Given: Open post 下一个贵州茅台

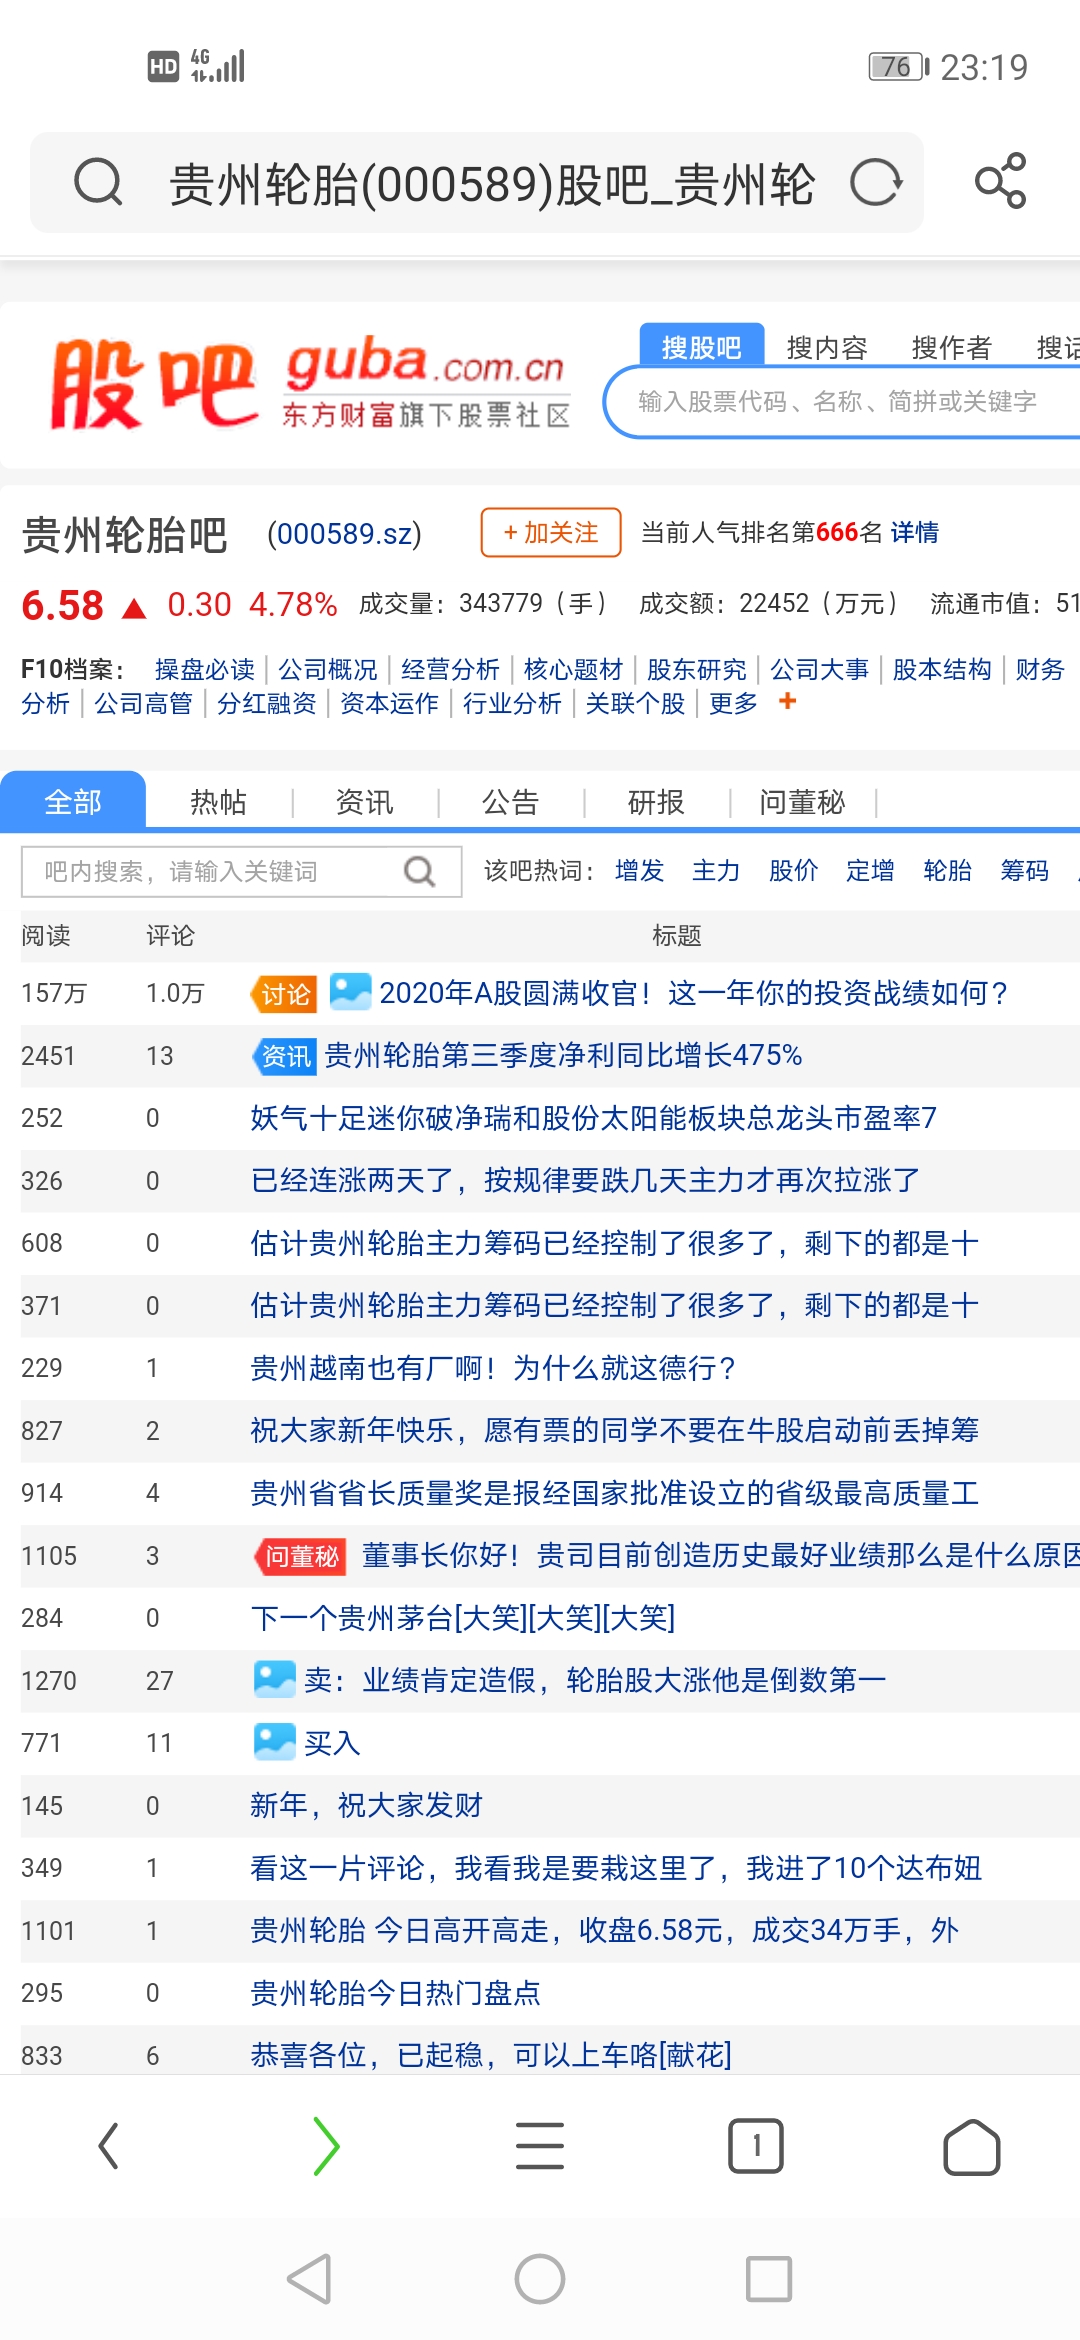Looking at the screenshot, I should [463, 1617].
